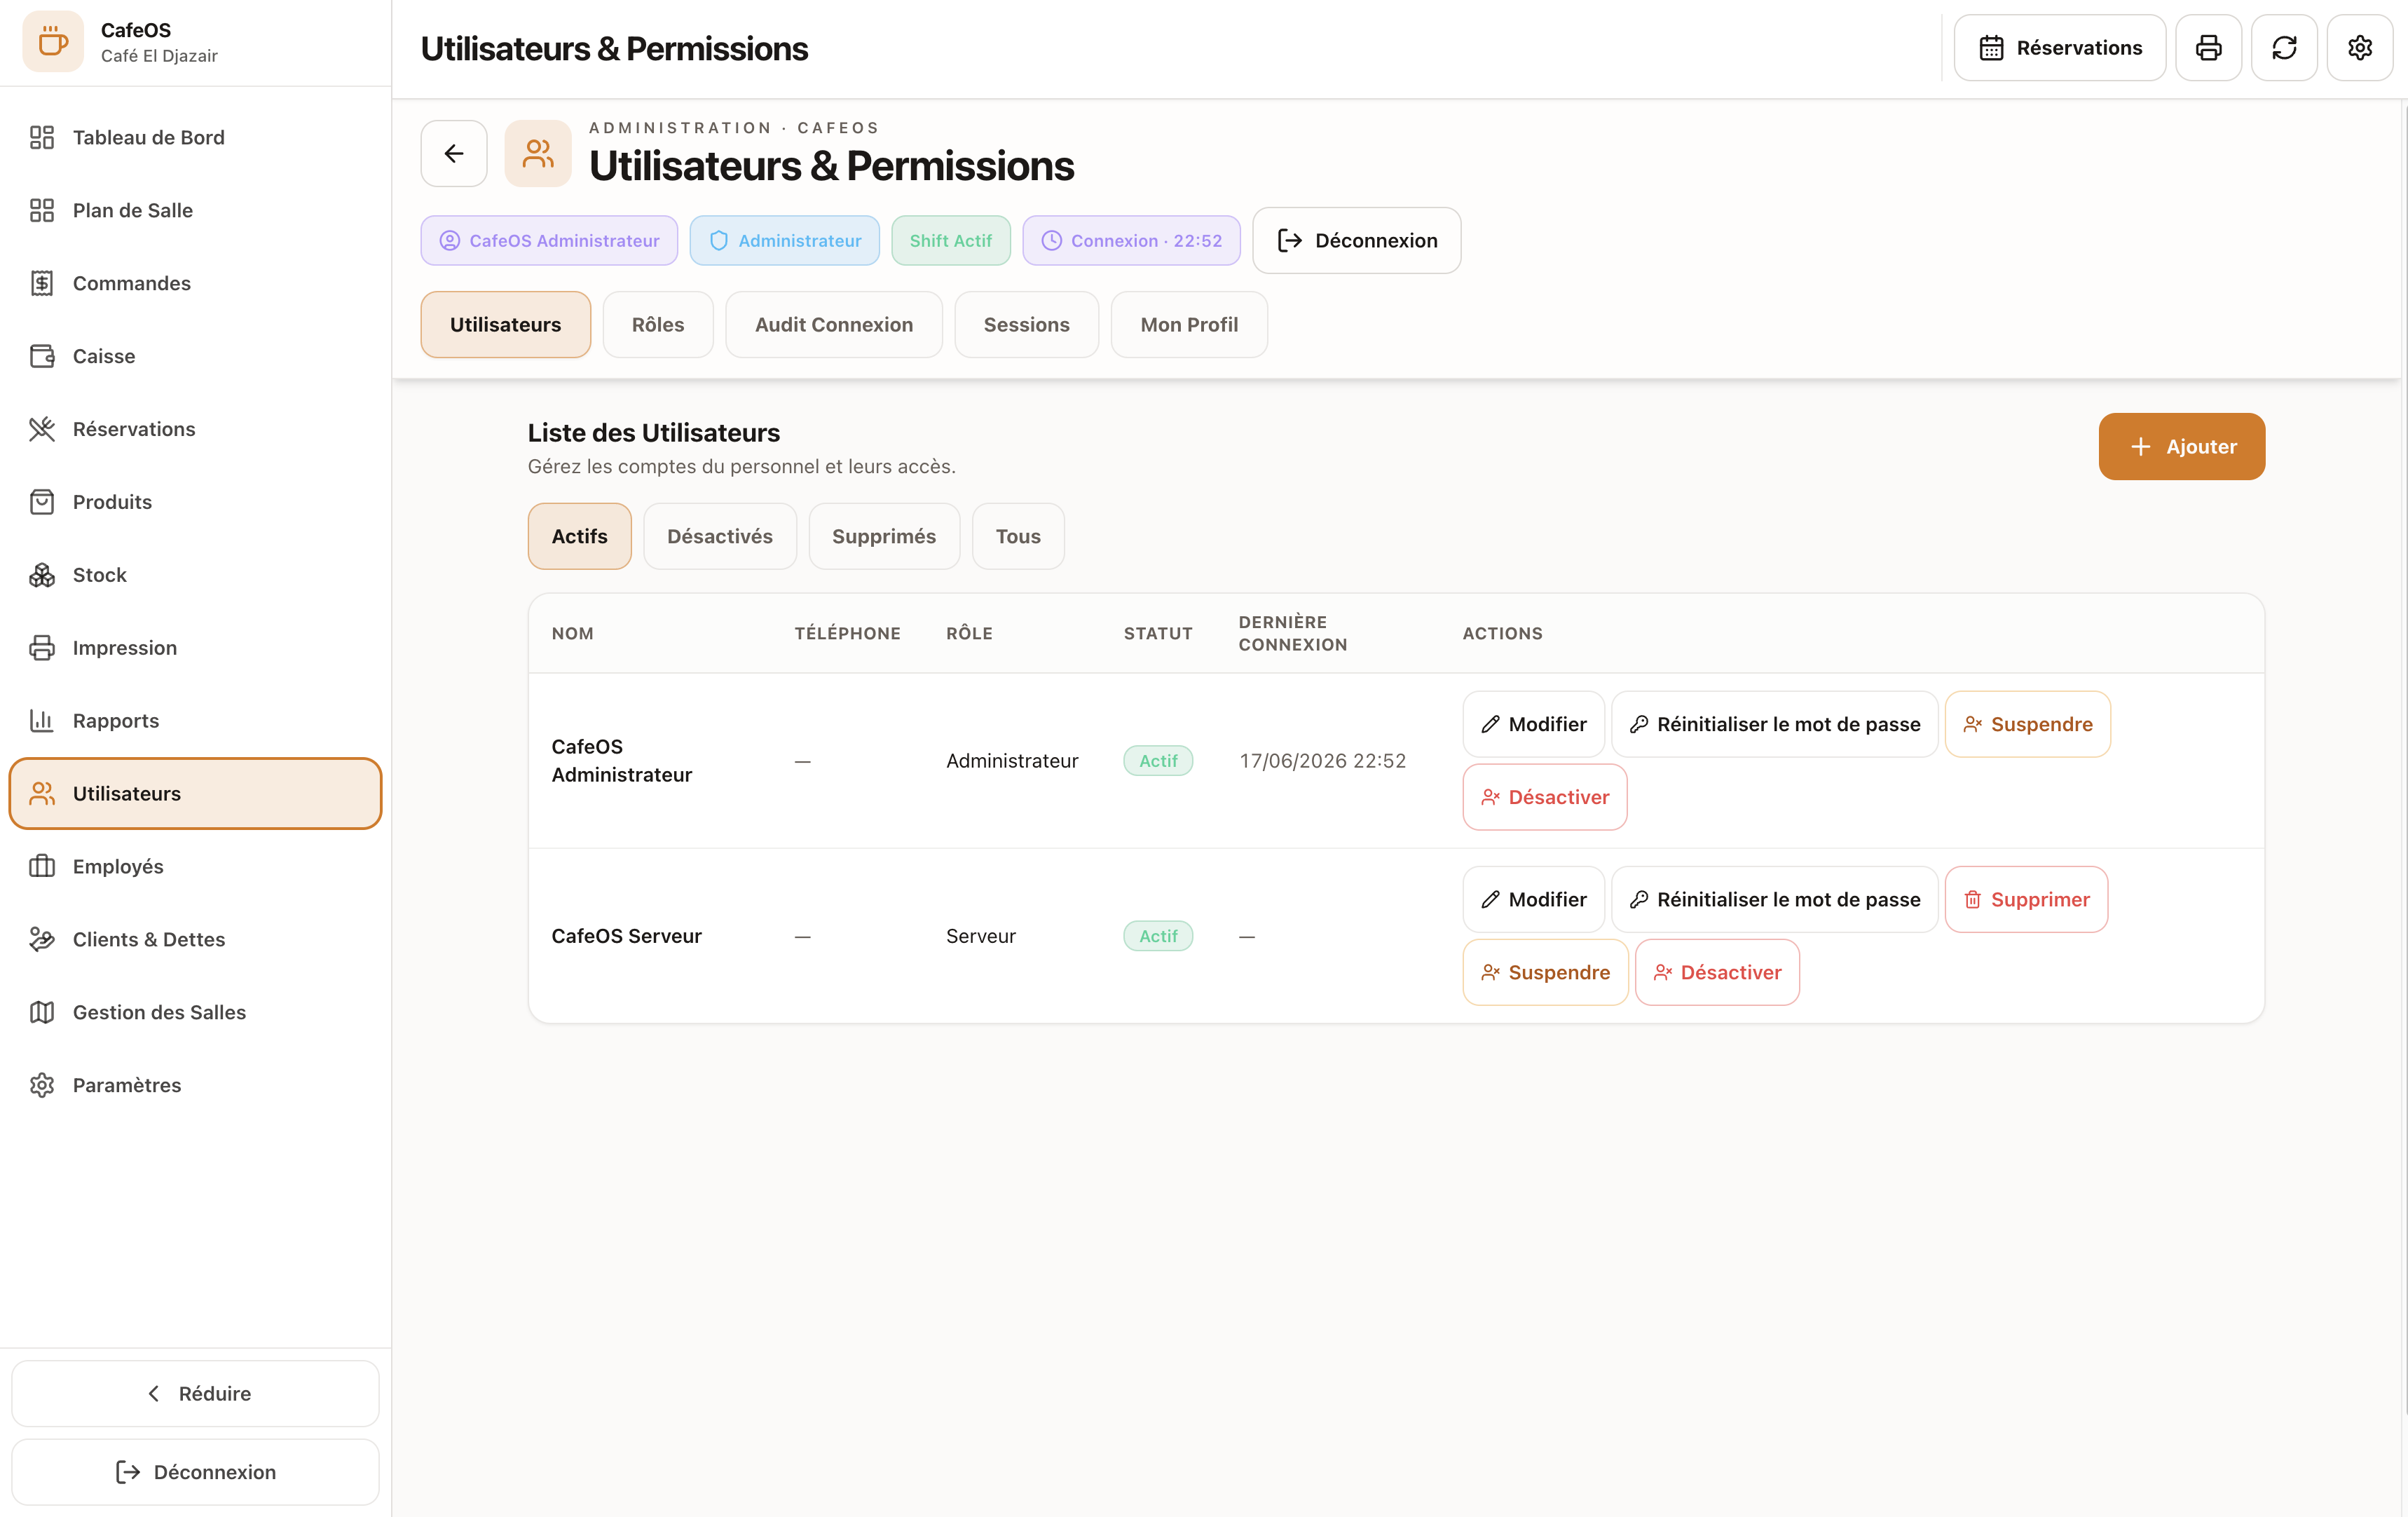Image resolution: width=2408 pixels, height=1517 pixels.
Task: Open settings gear in top bar
Action: click(x=2360, y=48)
